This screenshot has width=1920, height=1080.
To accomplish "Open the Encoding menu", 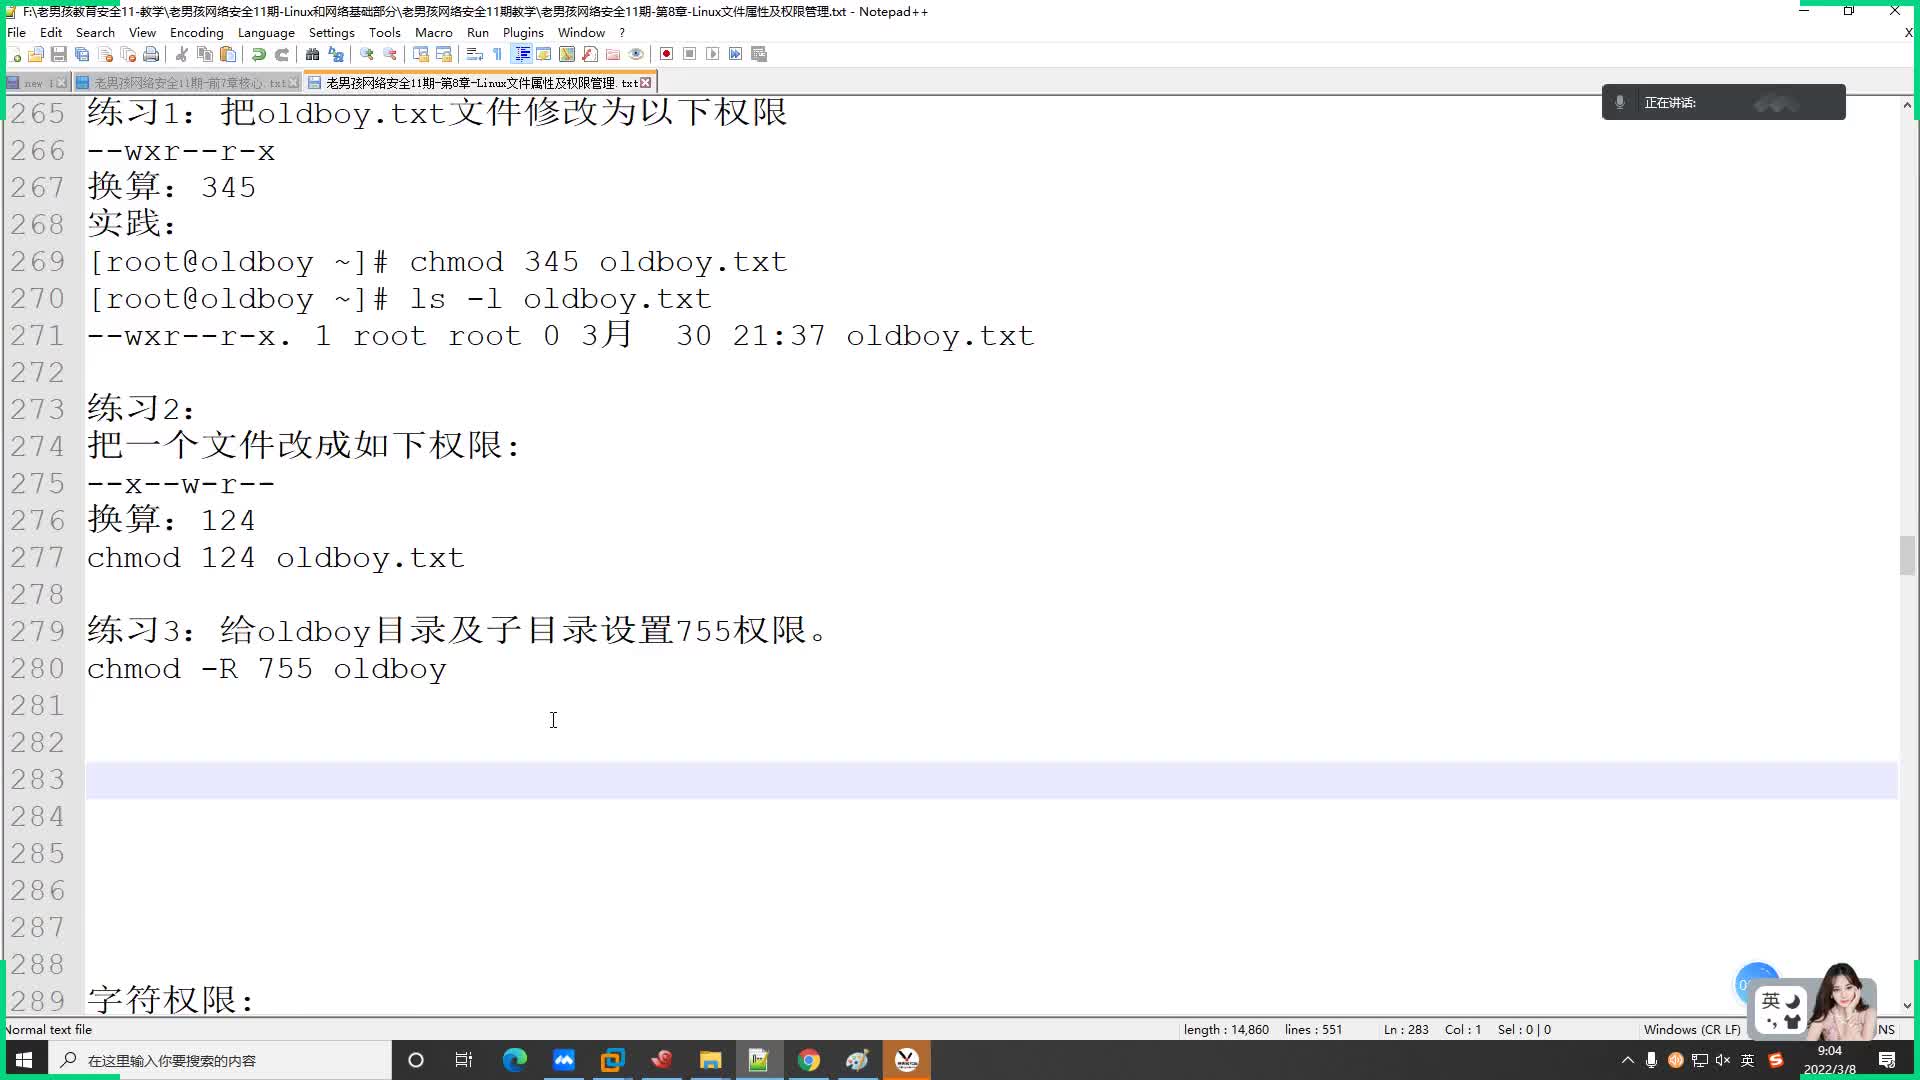I will (x=195, y=33).
